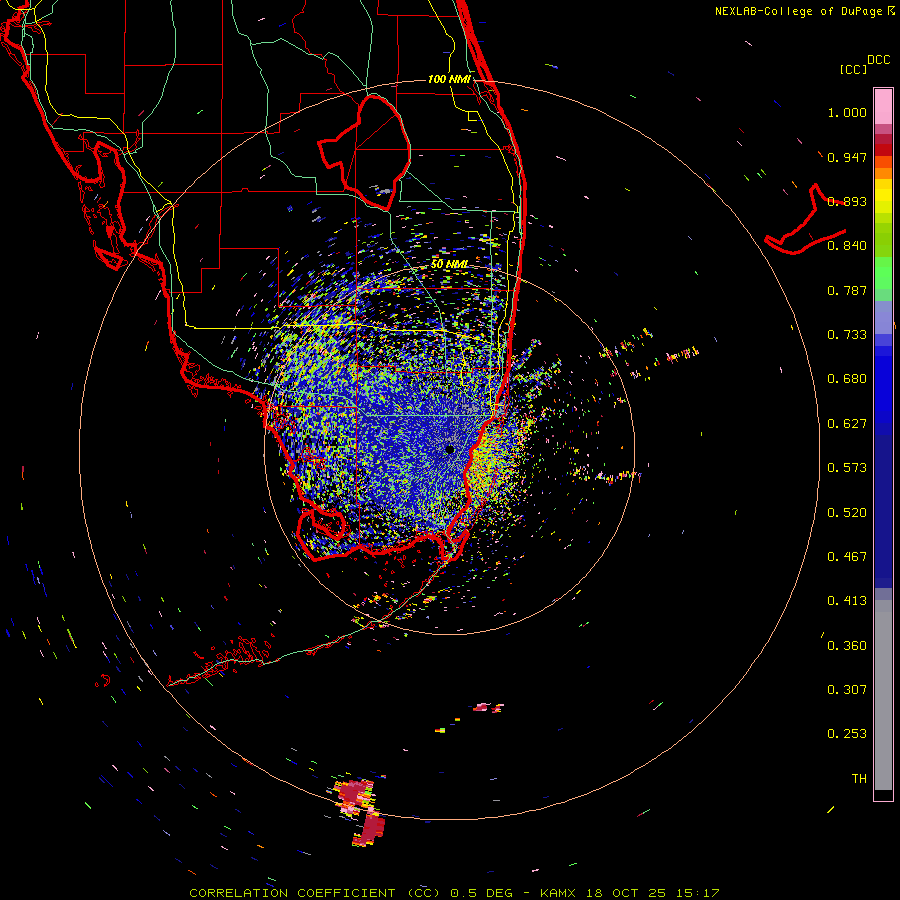Click the 0.680 color scale value
This screenshot has width=900, height=900.
847,379
